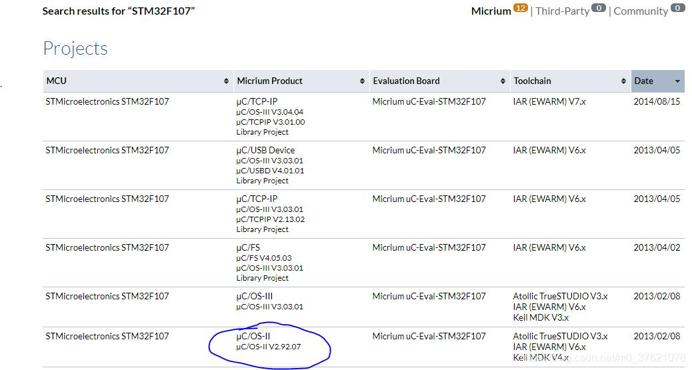Switch to the Micrium results tab

tap(491, 11)
